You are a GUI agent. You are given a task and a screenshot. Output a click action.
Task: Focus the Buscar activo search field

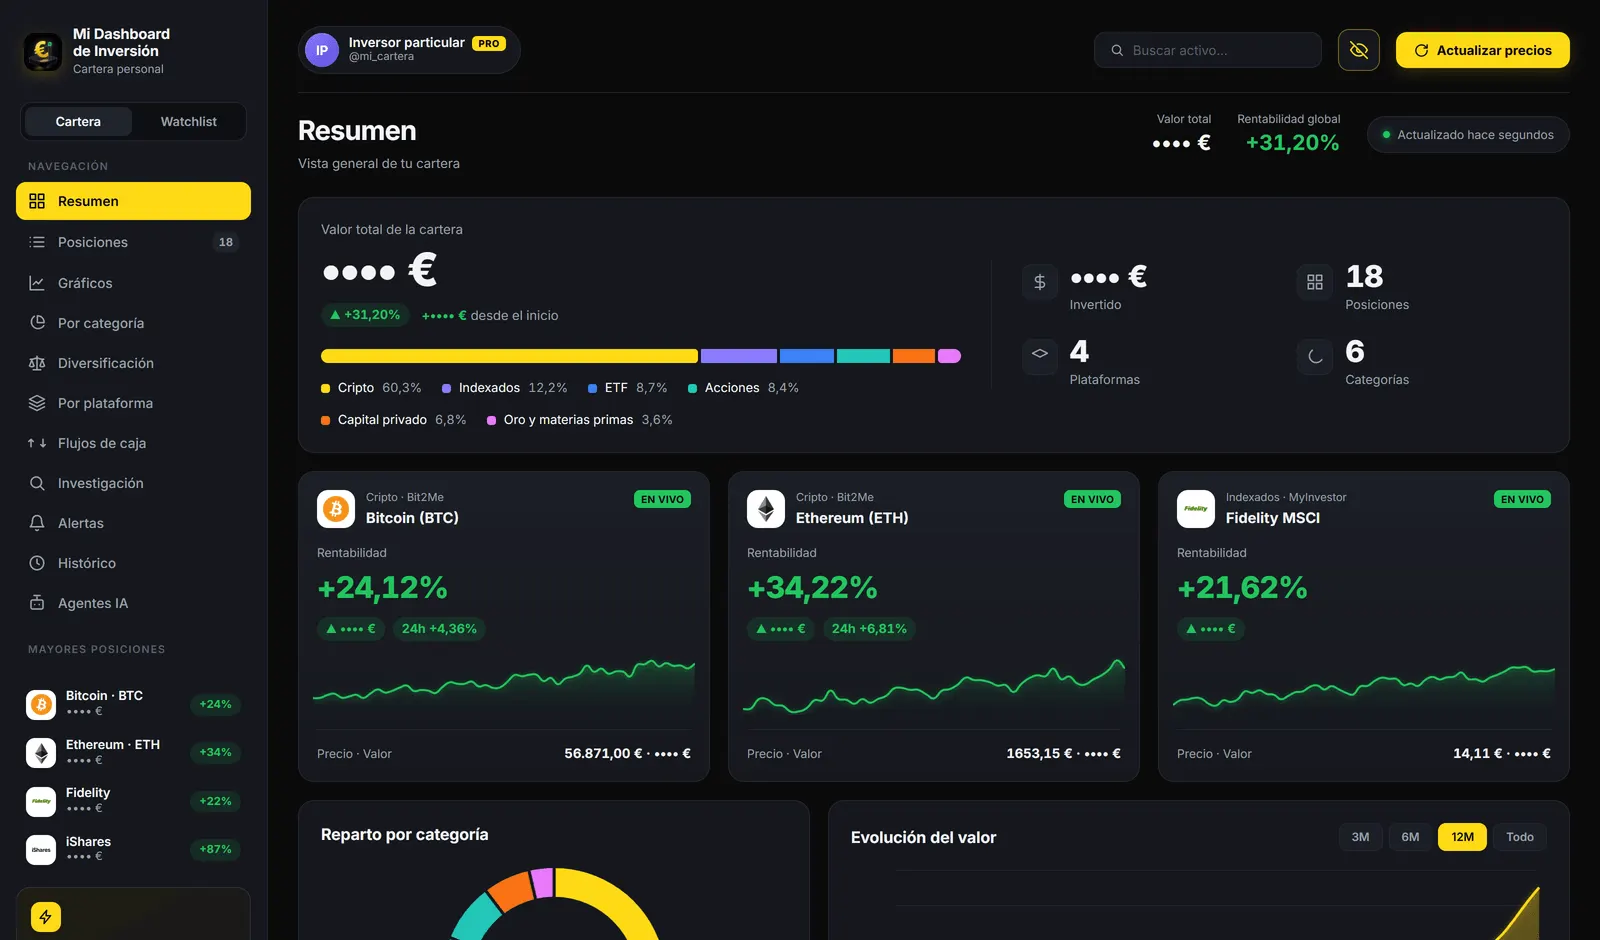(x=1208, y=50)
